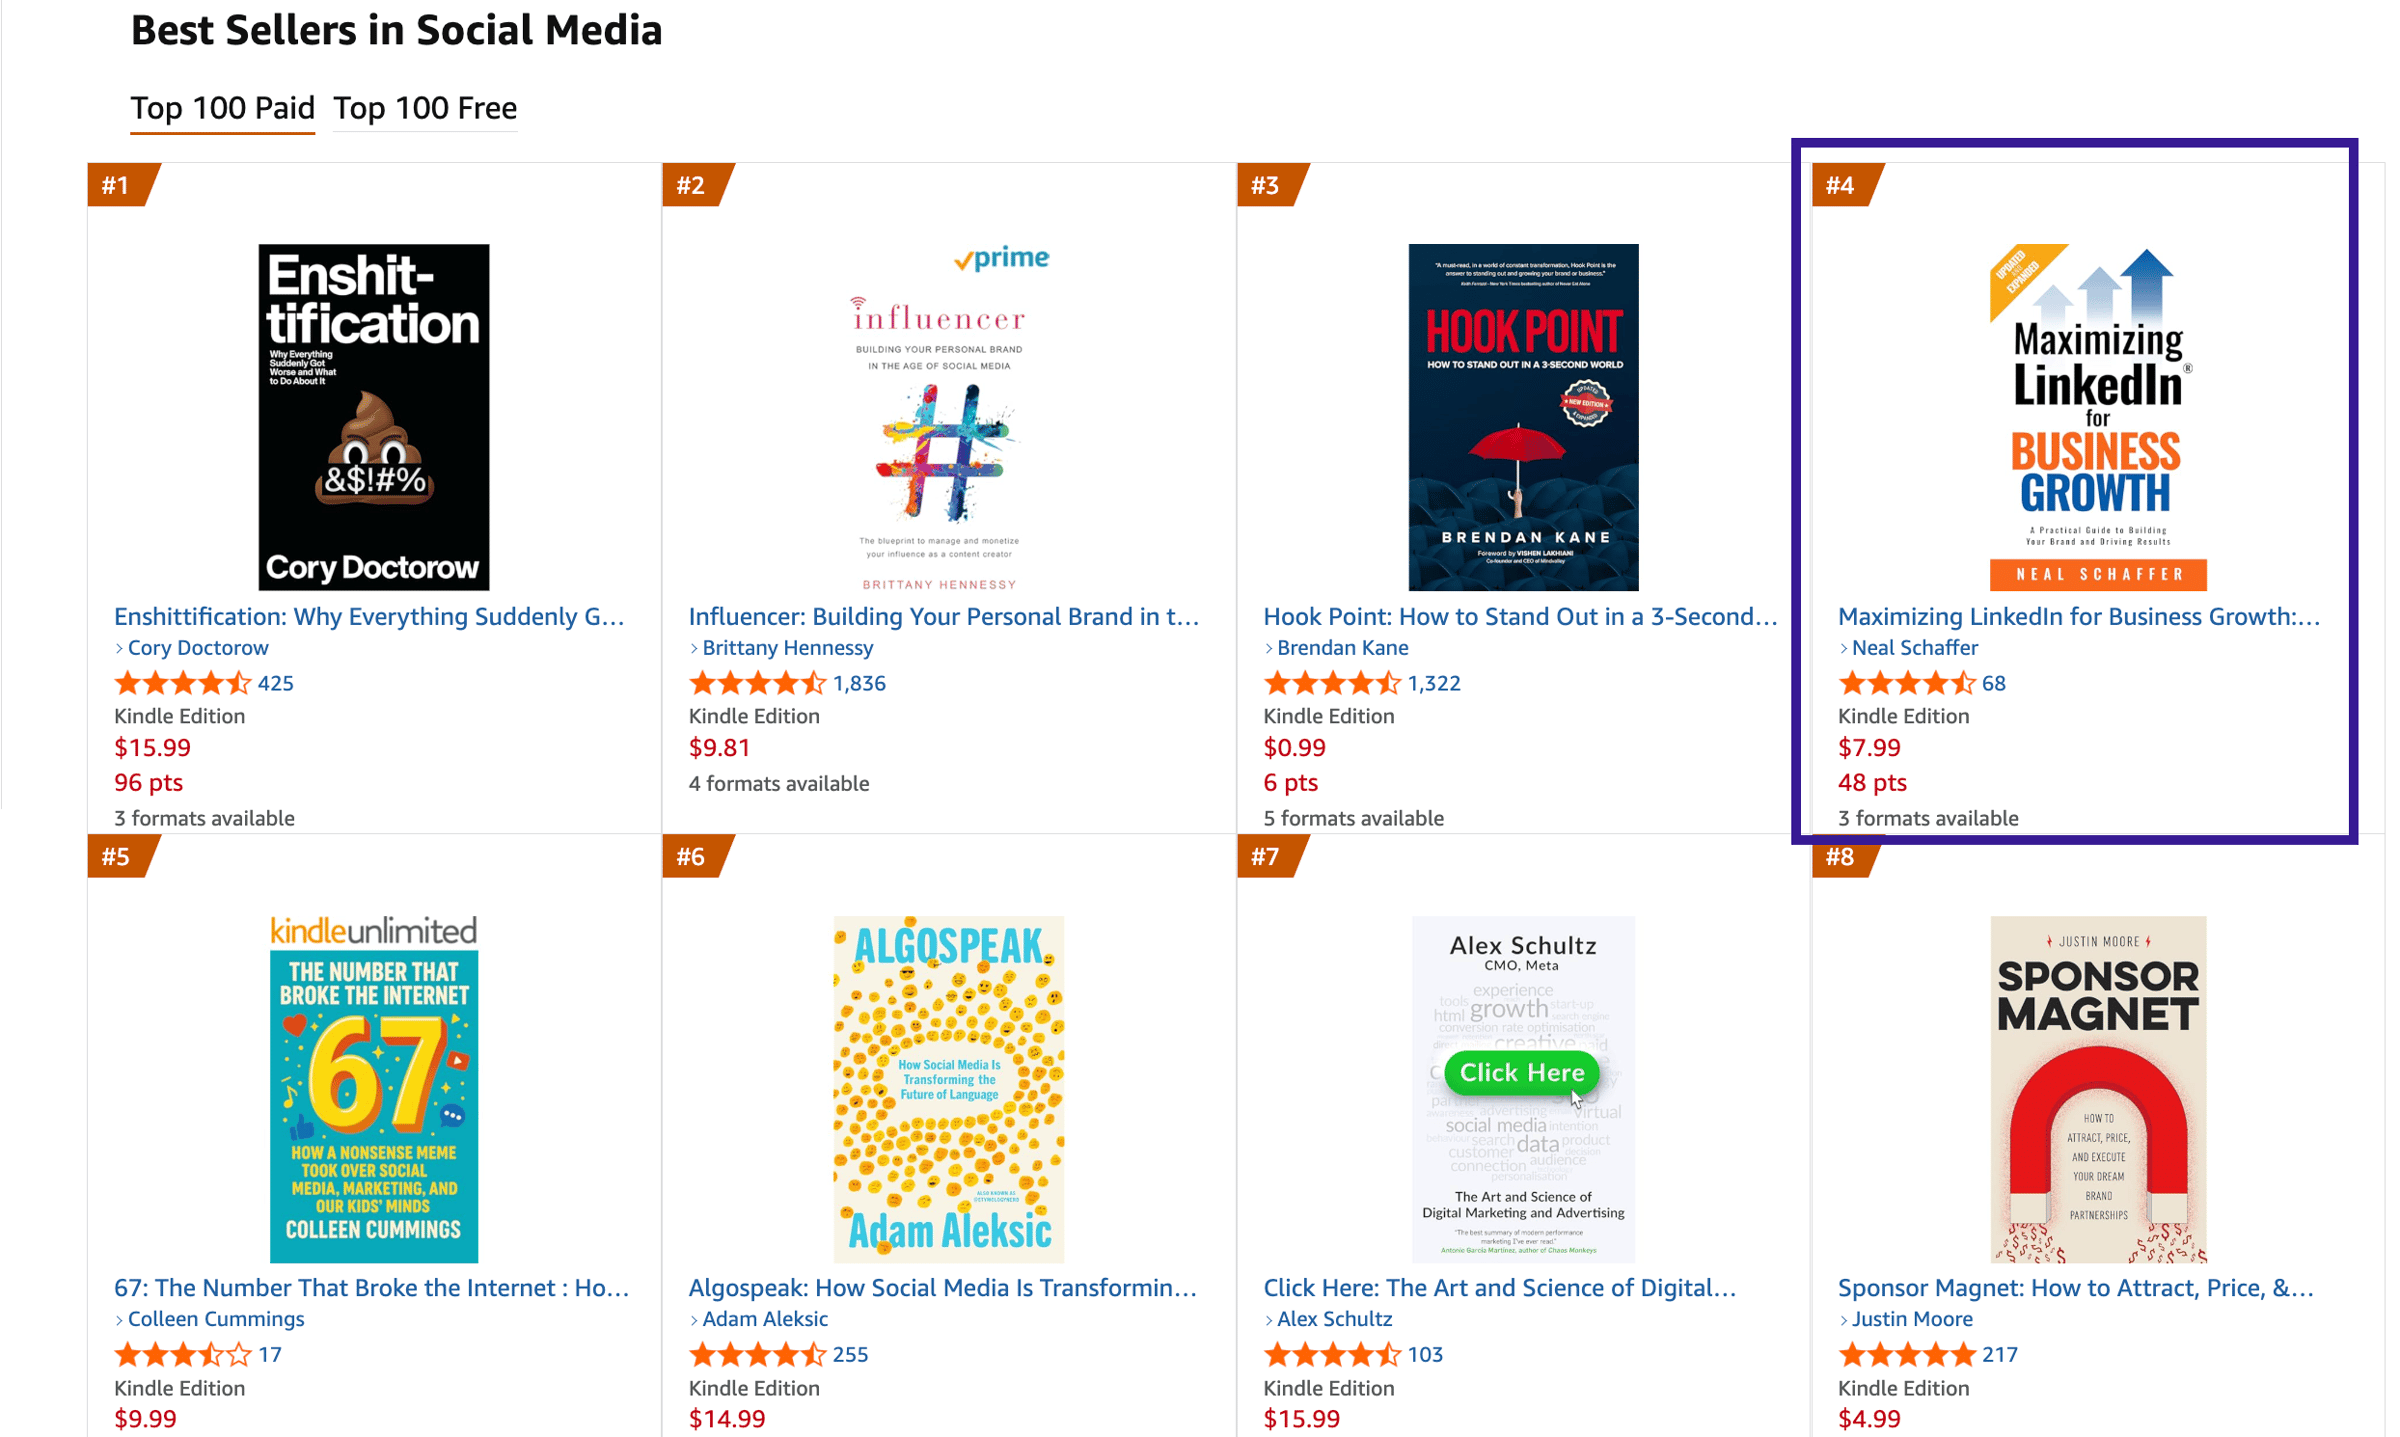Screen dimensions: 2400x1437
Task: Click the Maximizing LinkedIn book cover
Action: [2097, 416]
